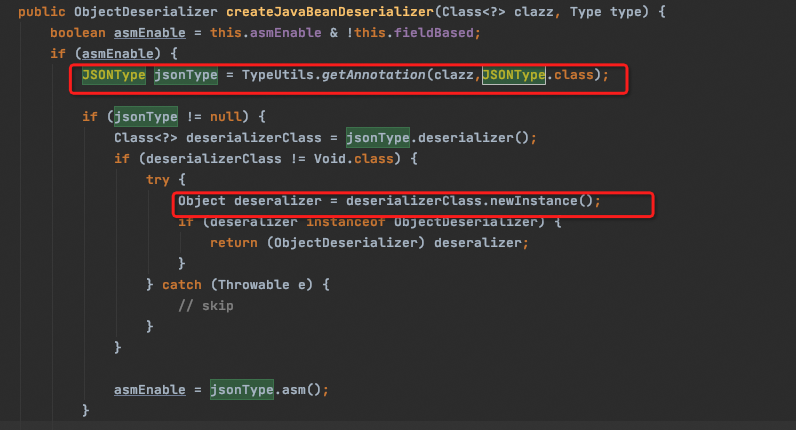The width and height of the screenshot is (796, 430).
Task: Click asmEnable in the final assignment
Action: [x=150, y=390]
